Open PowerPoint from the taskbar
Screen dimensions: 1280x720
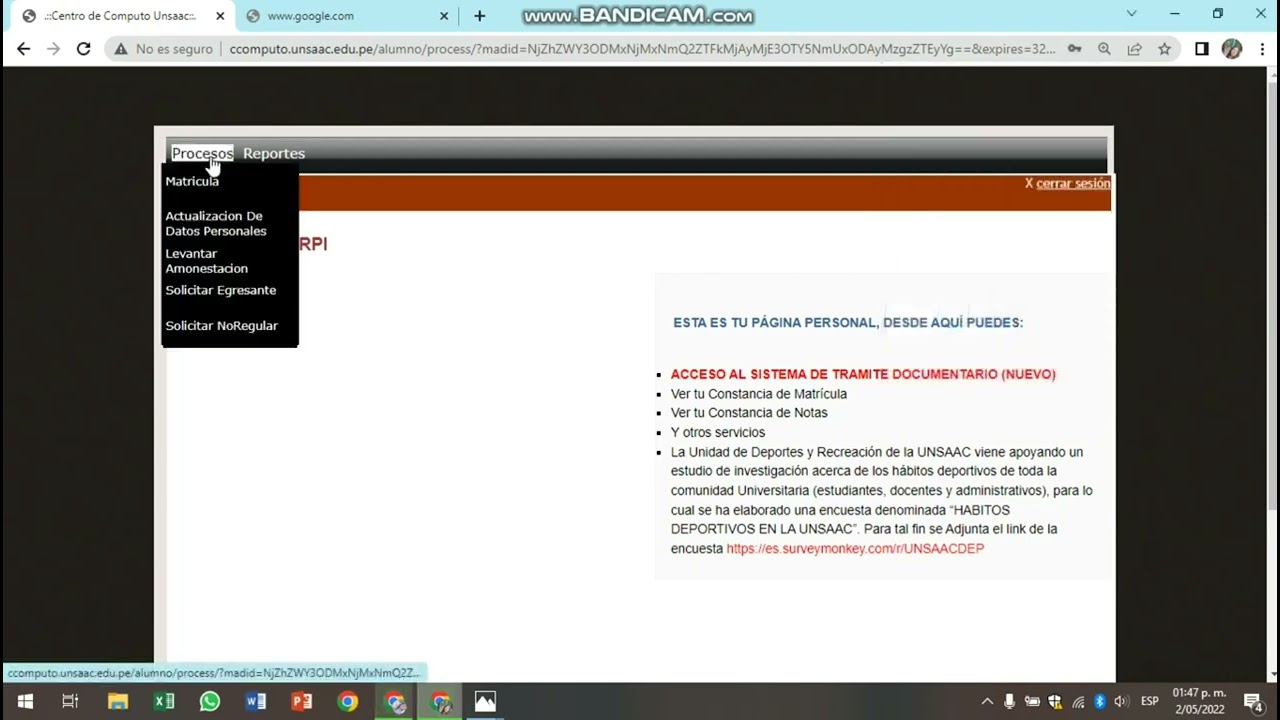pyautogui.click(x=302, y=701)
